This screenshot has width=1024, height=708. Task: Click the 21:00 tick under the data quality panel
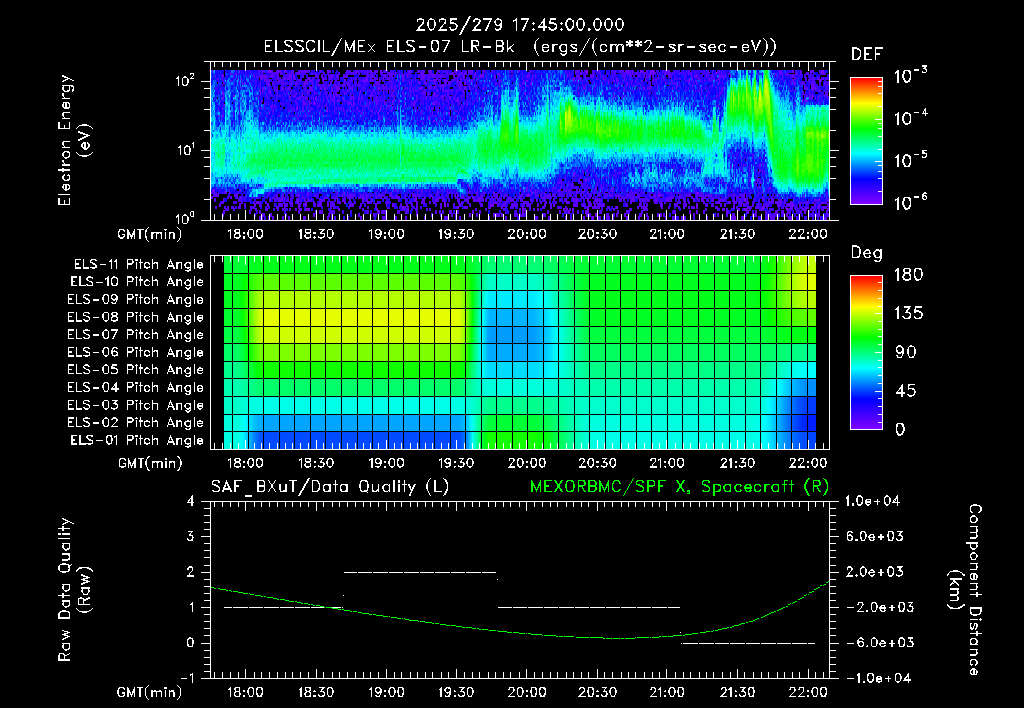[667, 692]
